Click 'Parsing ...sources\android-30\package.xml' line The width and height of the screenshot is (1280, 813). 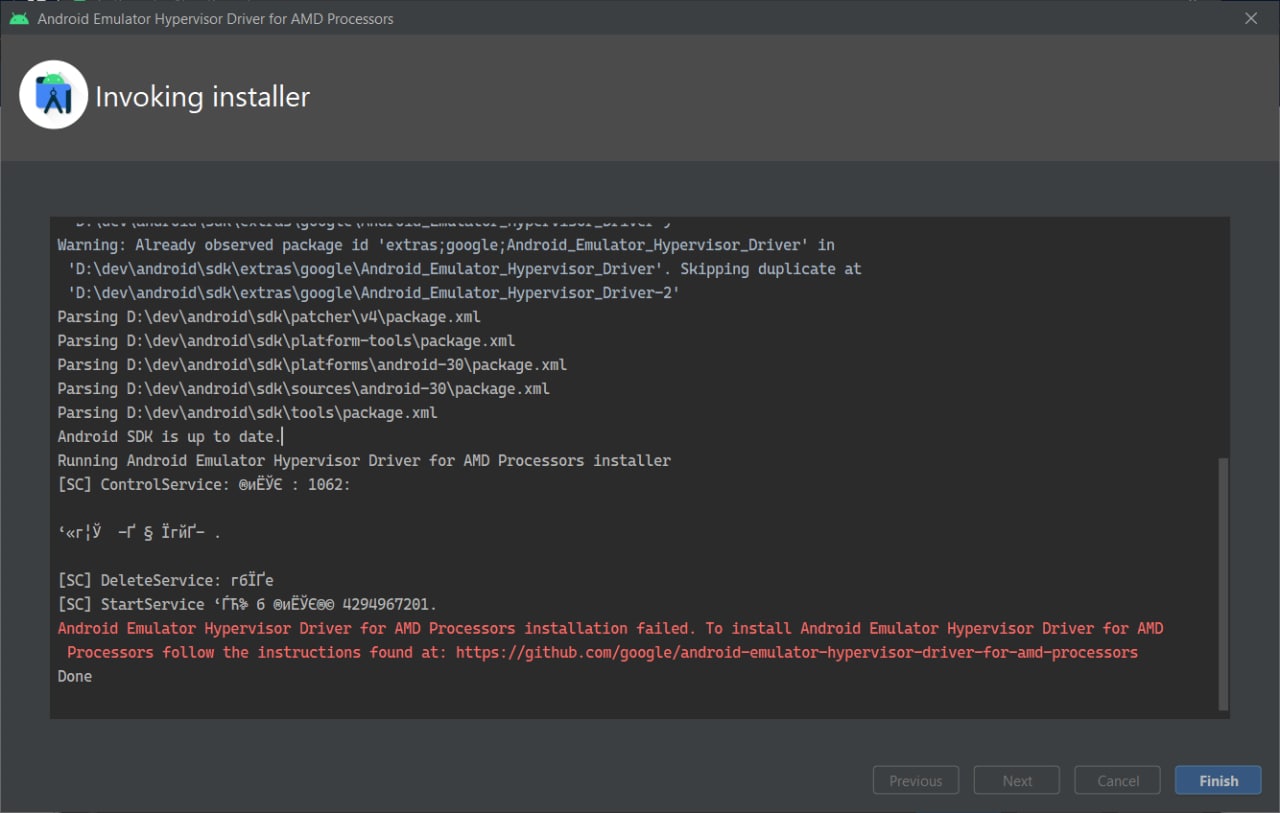click(x=303, y=388)
